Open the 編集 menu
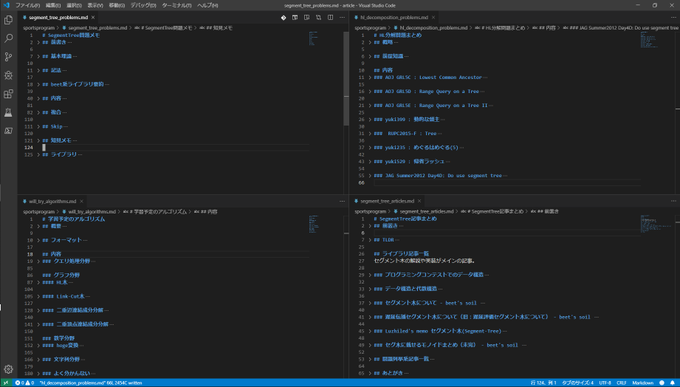 [54, 5]
